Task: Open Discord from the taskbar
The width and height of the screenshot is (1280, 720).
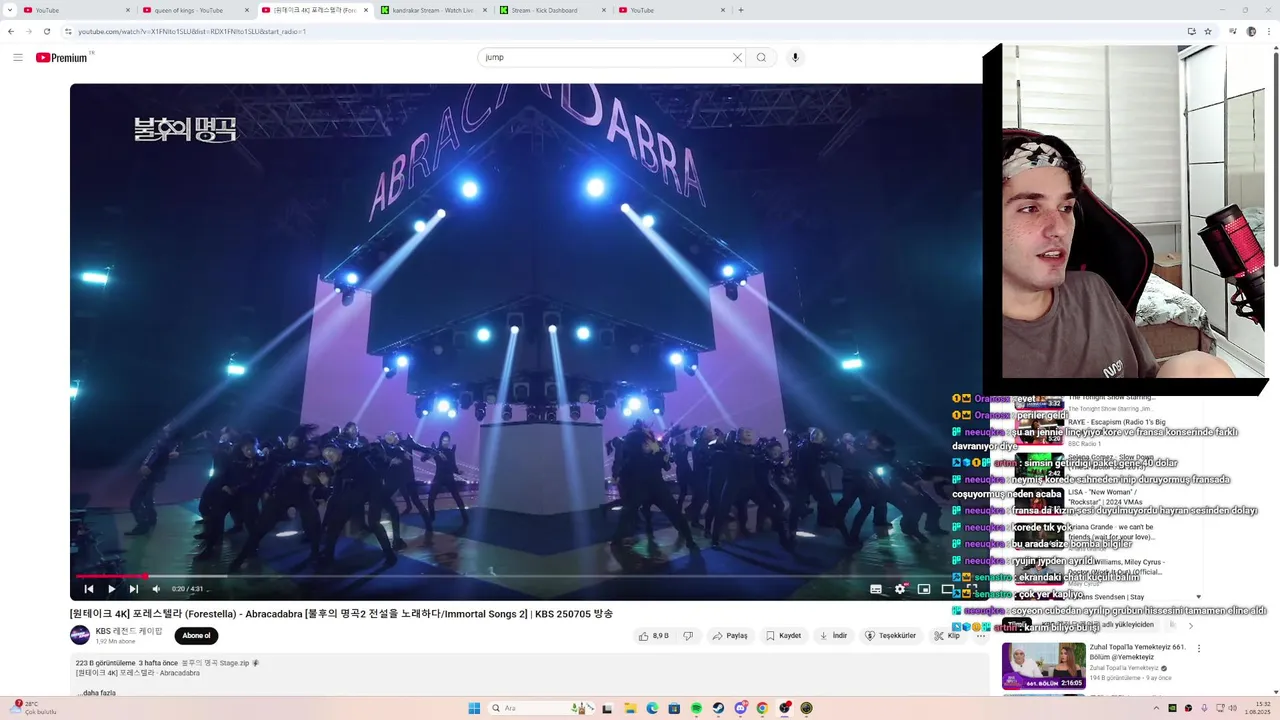Action: pos(740,708)
